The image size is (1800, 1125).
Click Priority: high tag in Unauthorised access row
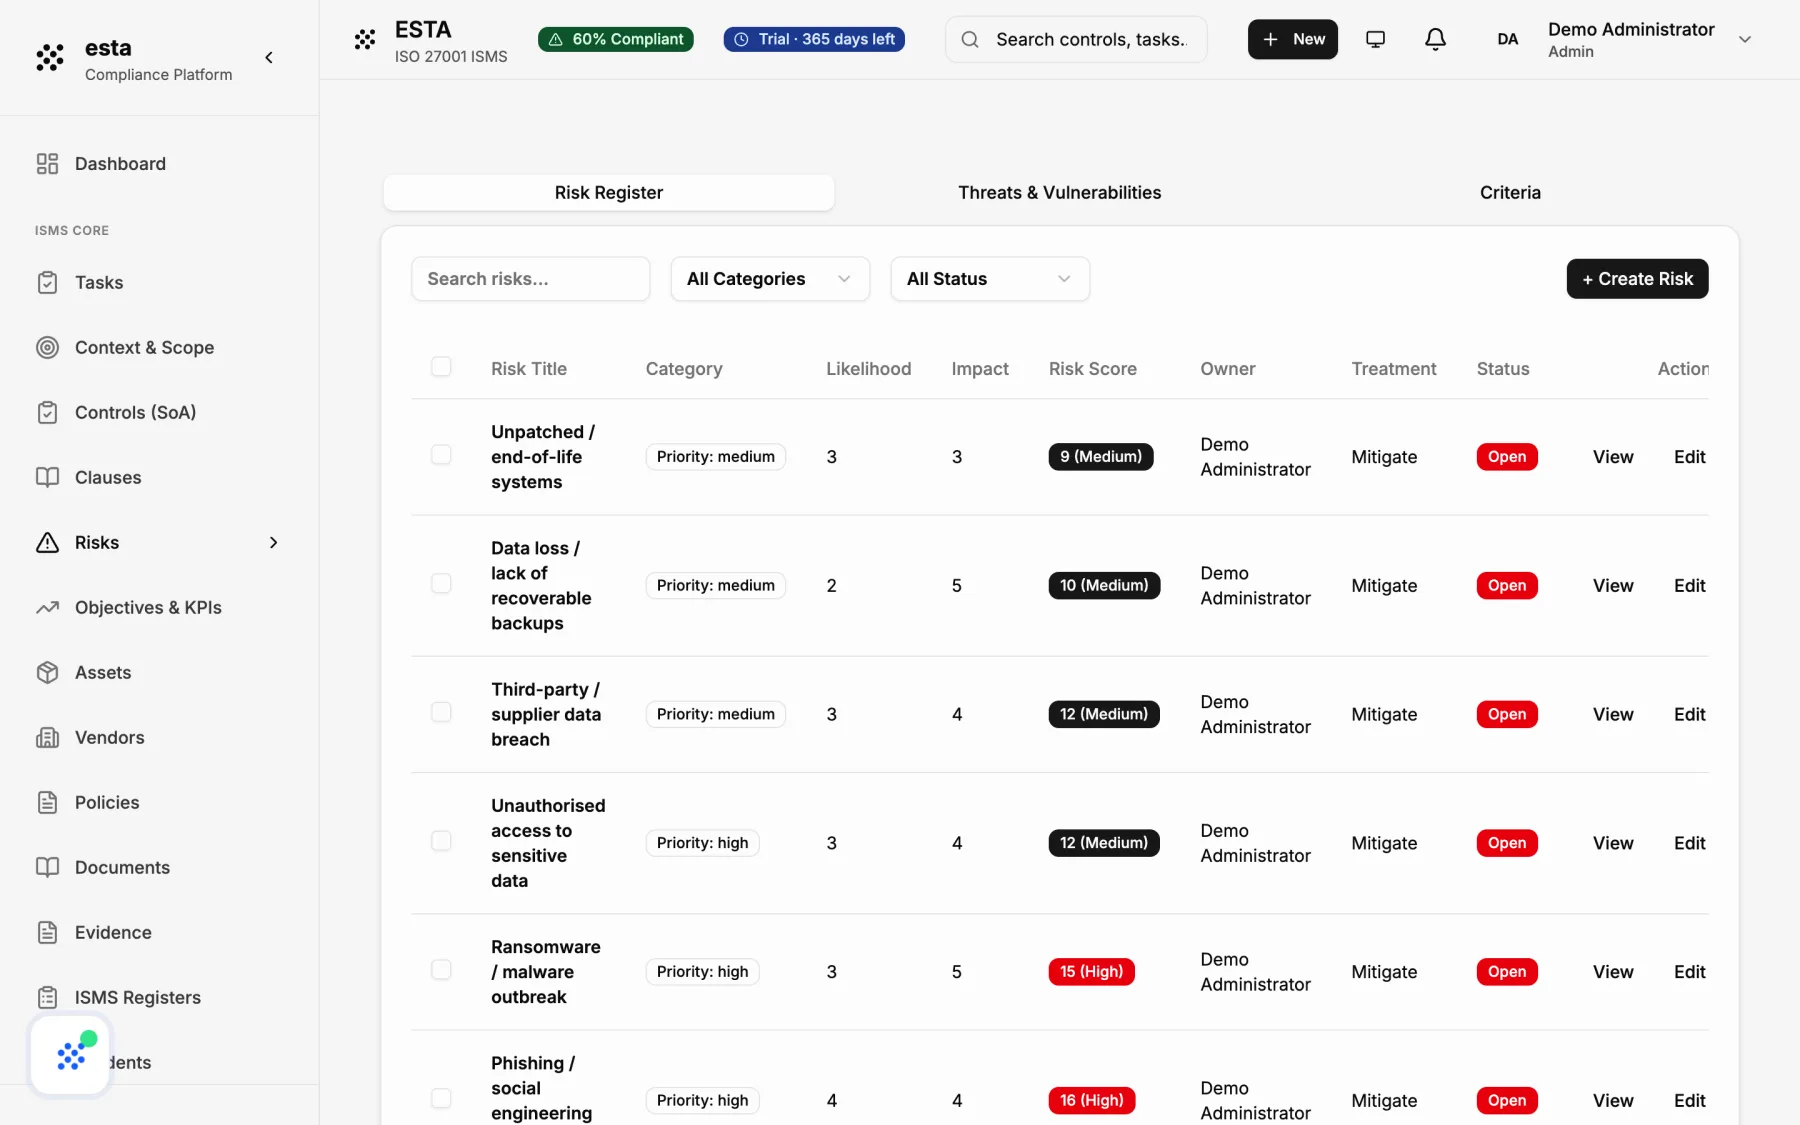point(703,844)
